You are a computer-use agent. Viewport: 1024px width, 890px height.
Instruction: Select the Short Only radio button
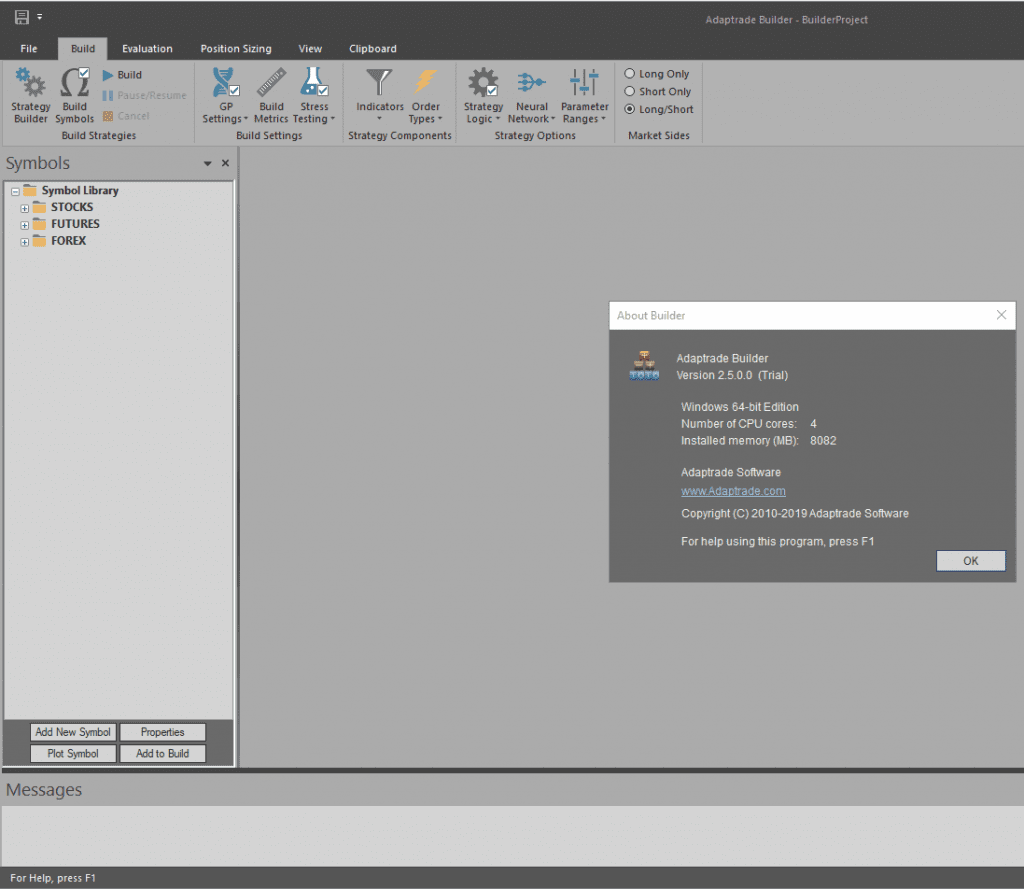click(630, 92)
